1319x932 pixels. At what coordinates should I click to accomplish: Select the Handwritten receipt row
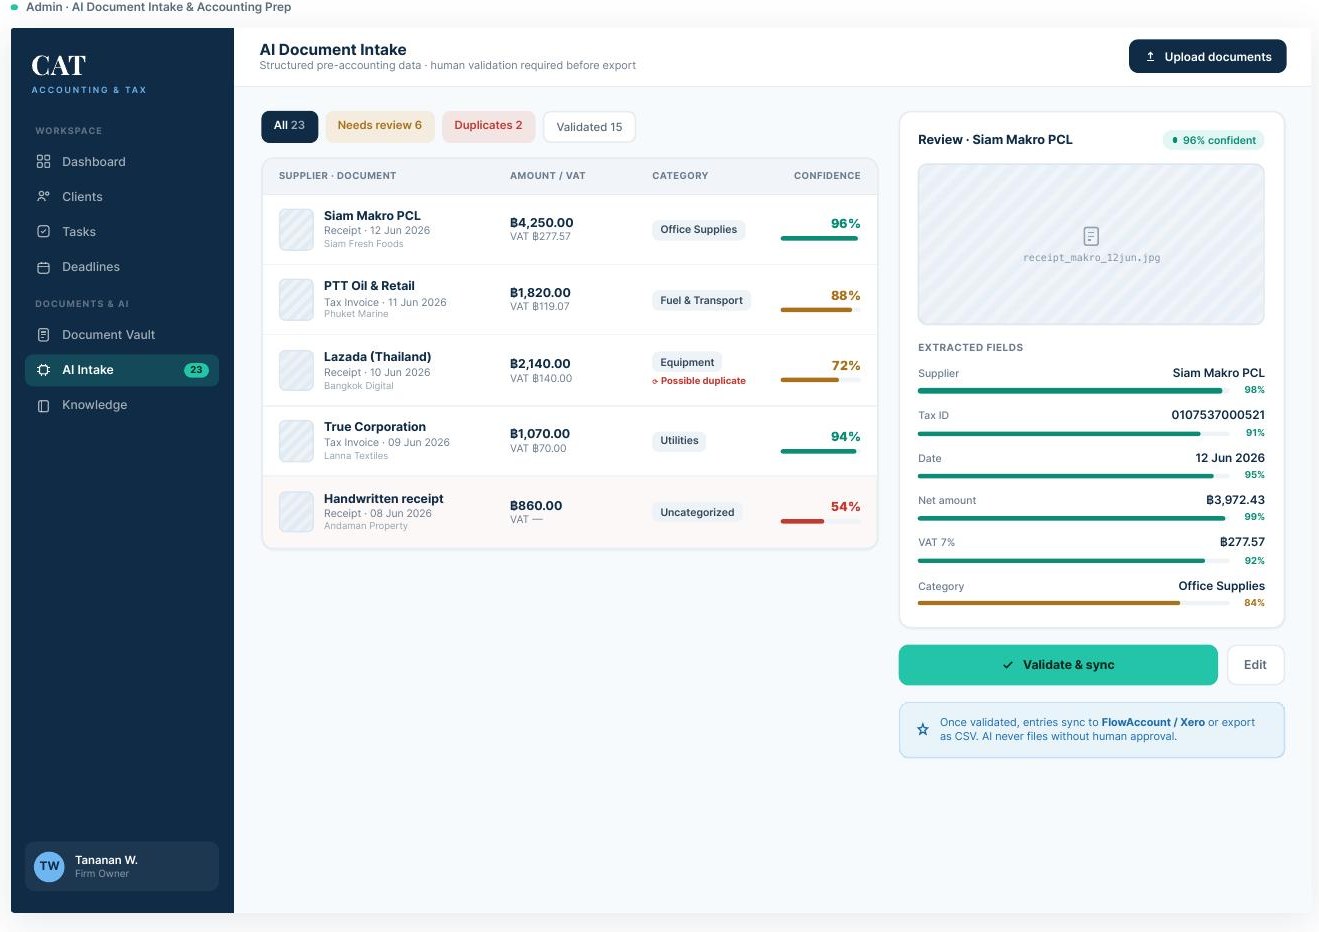coord(570,512)
